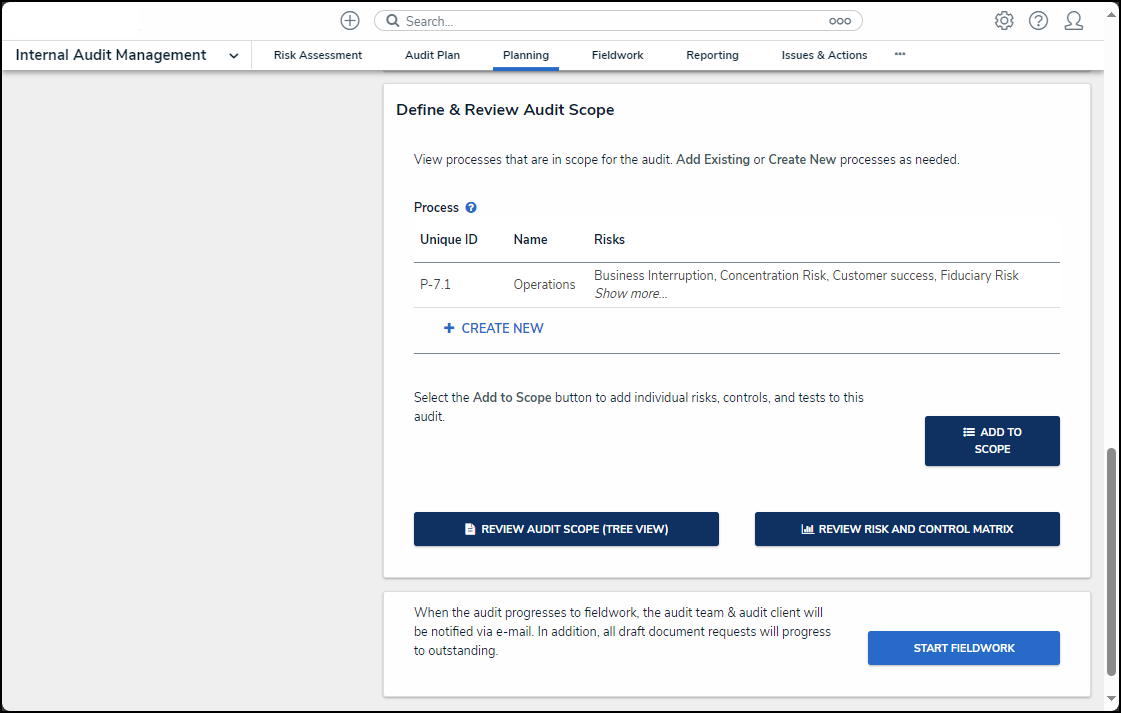Image resolution: width=1121 pixels, height=713 pixels.
Task: Click the search options ellipsis icon
Action: coord(839,21)
